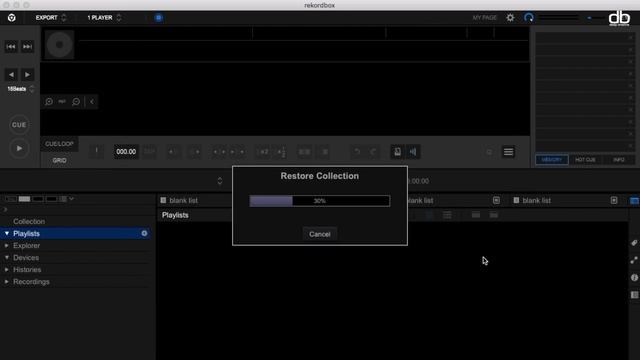640x360 pixels.
Task: Open the tree layout dropdown chevron
Action: coord(71,199)
